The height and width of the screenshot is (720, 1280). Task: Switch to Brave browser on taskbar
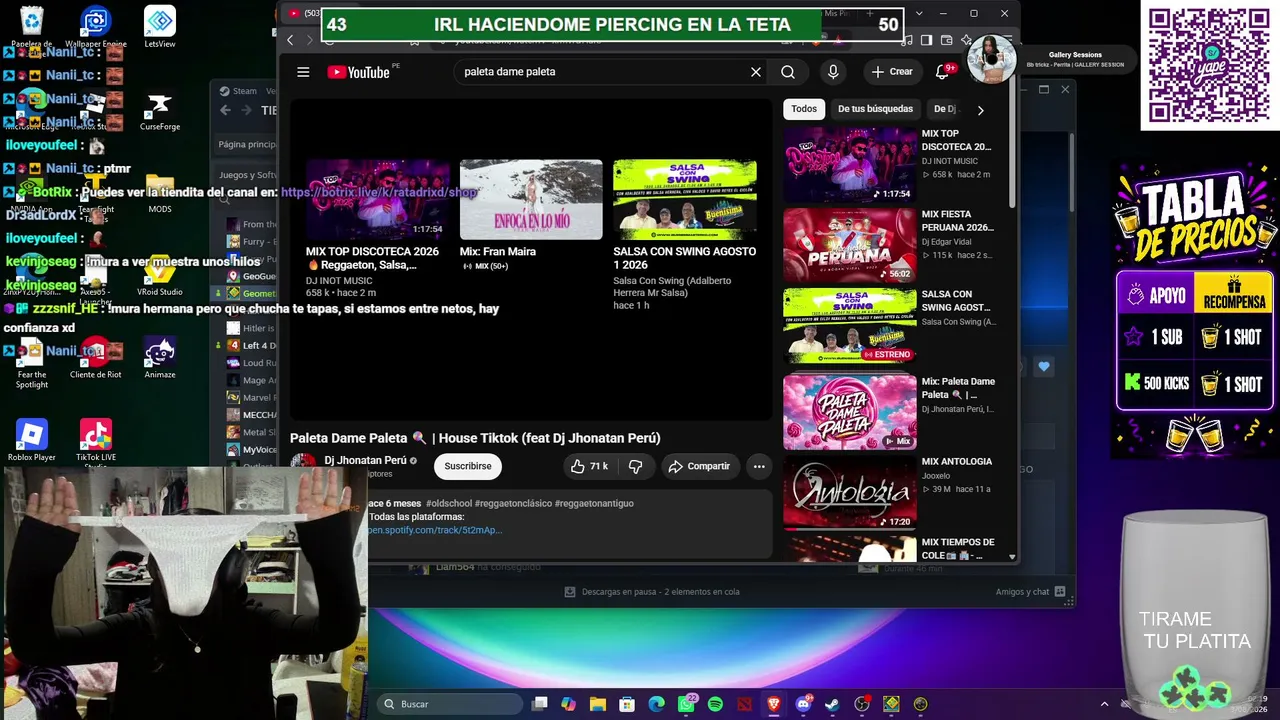(774, 704)
